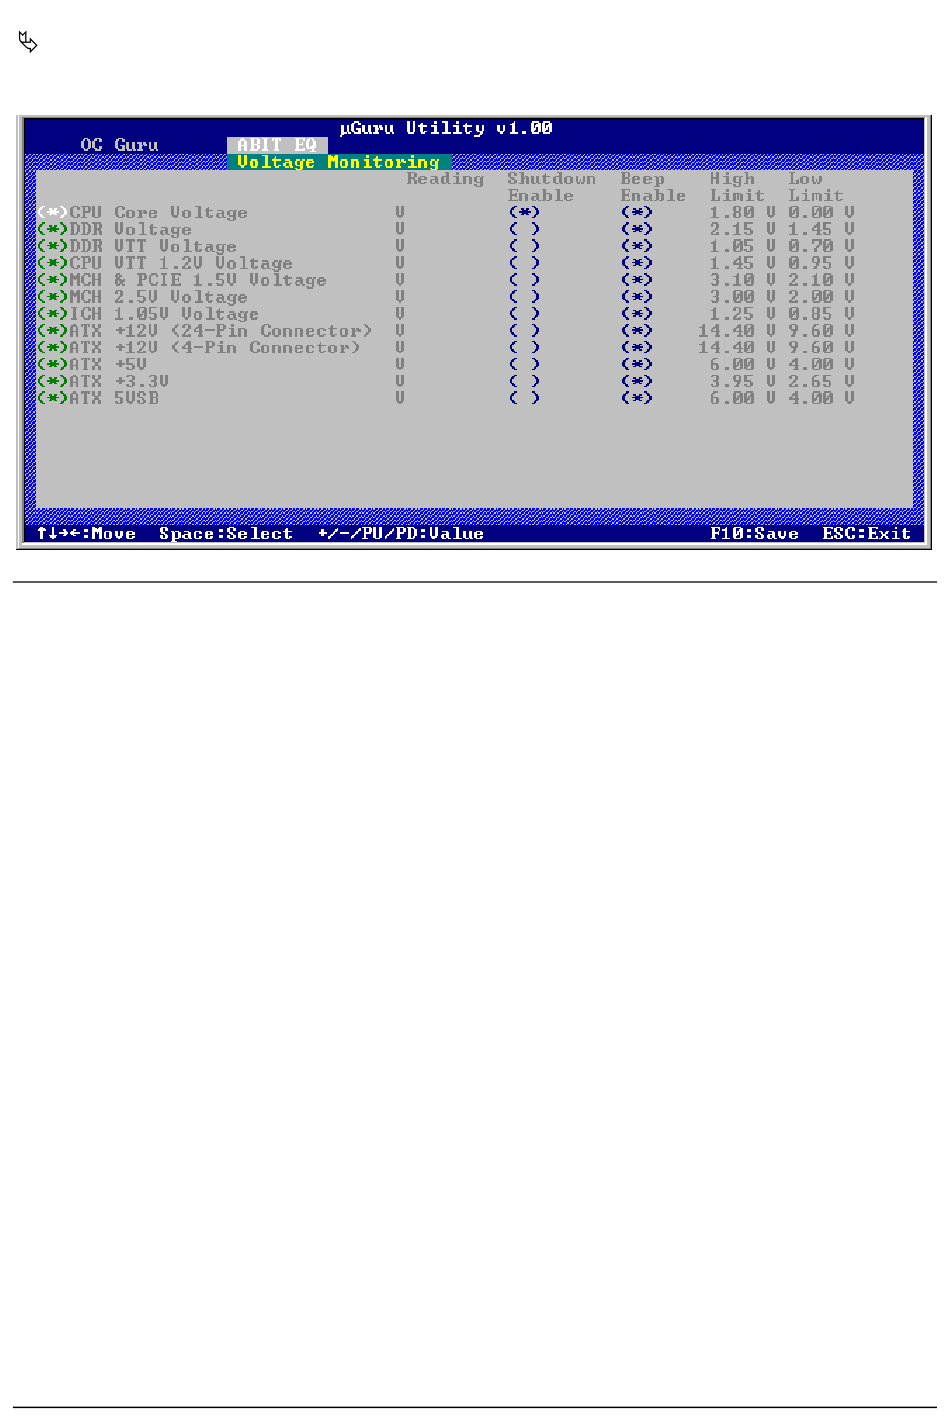Select DDR Voltage high limit 2.15 V

coord(743,229)
